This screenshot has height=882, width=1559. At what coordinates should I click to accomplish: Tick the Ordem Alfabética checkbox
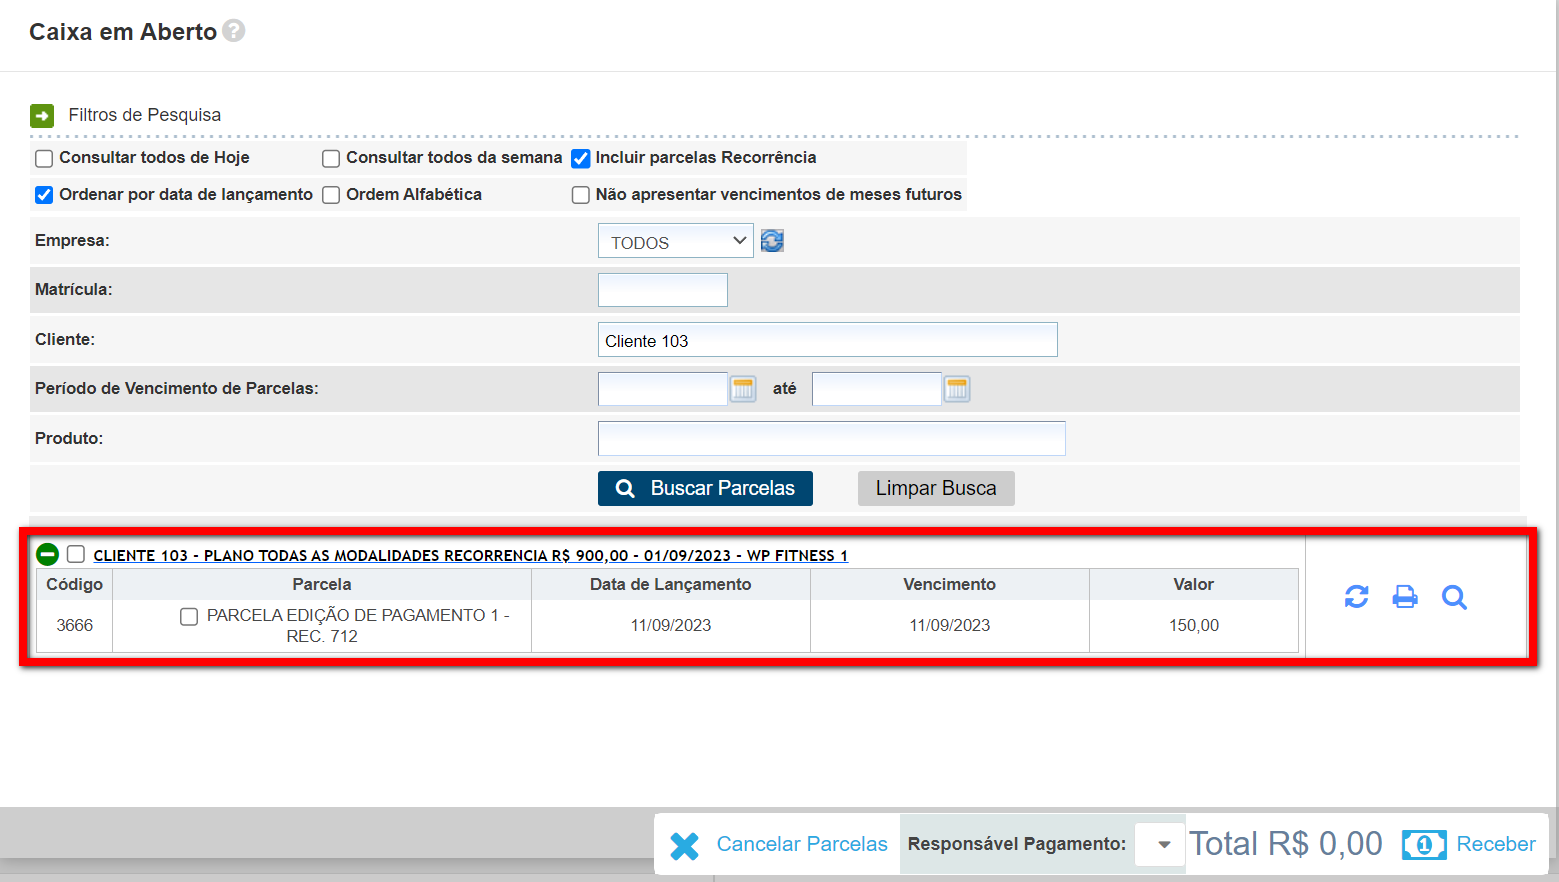(x=331, y=195)
